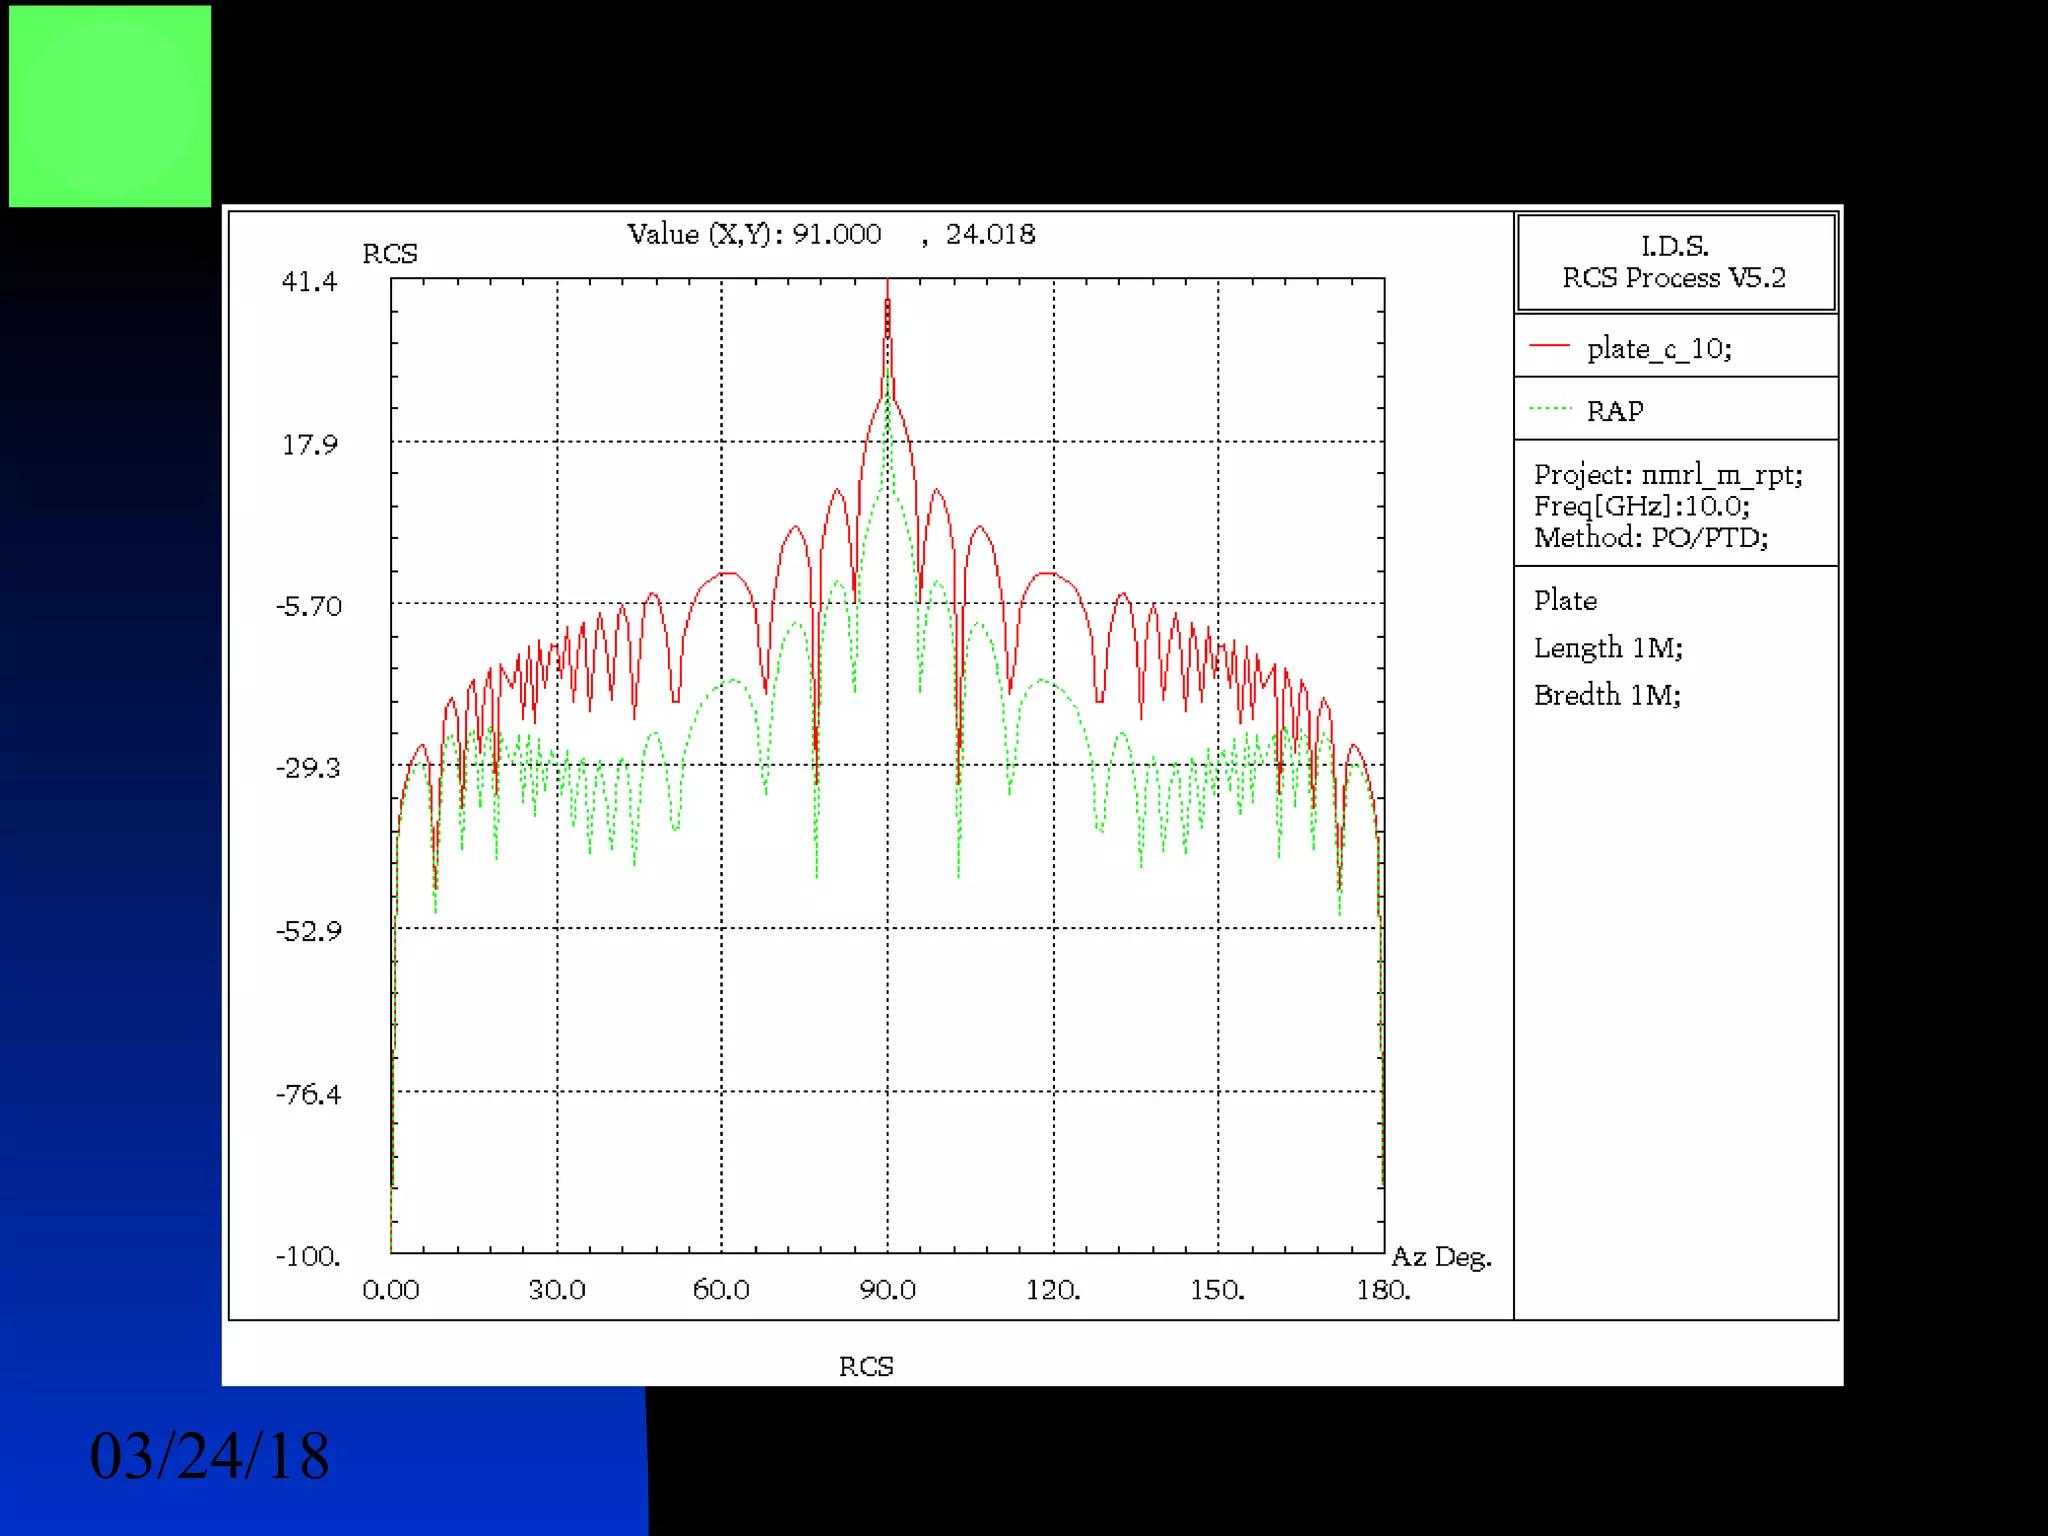Click the Project nmrl_m_rpt info text
Image resolution: width=2048 pixels, height=1536 pixels.
1667,474
